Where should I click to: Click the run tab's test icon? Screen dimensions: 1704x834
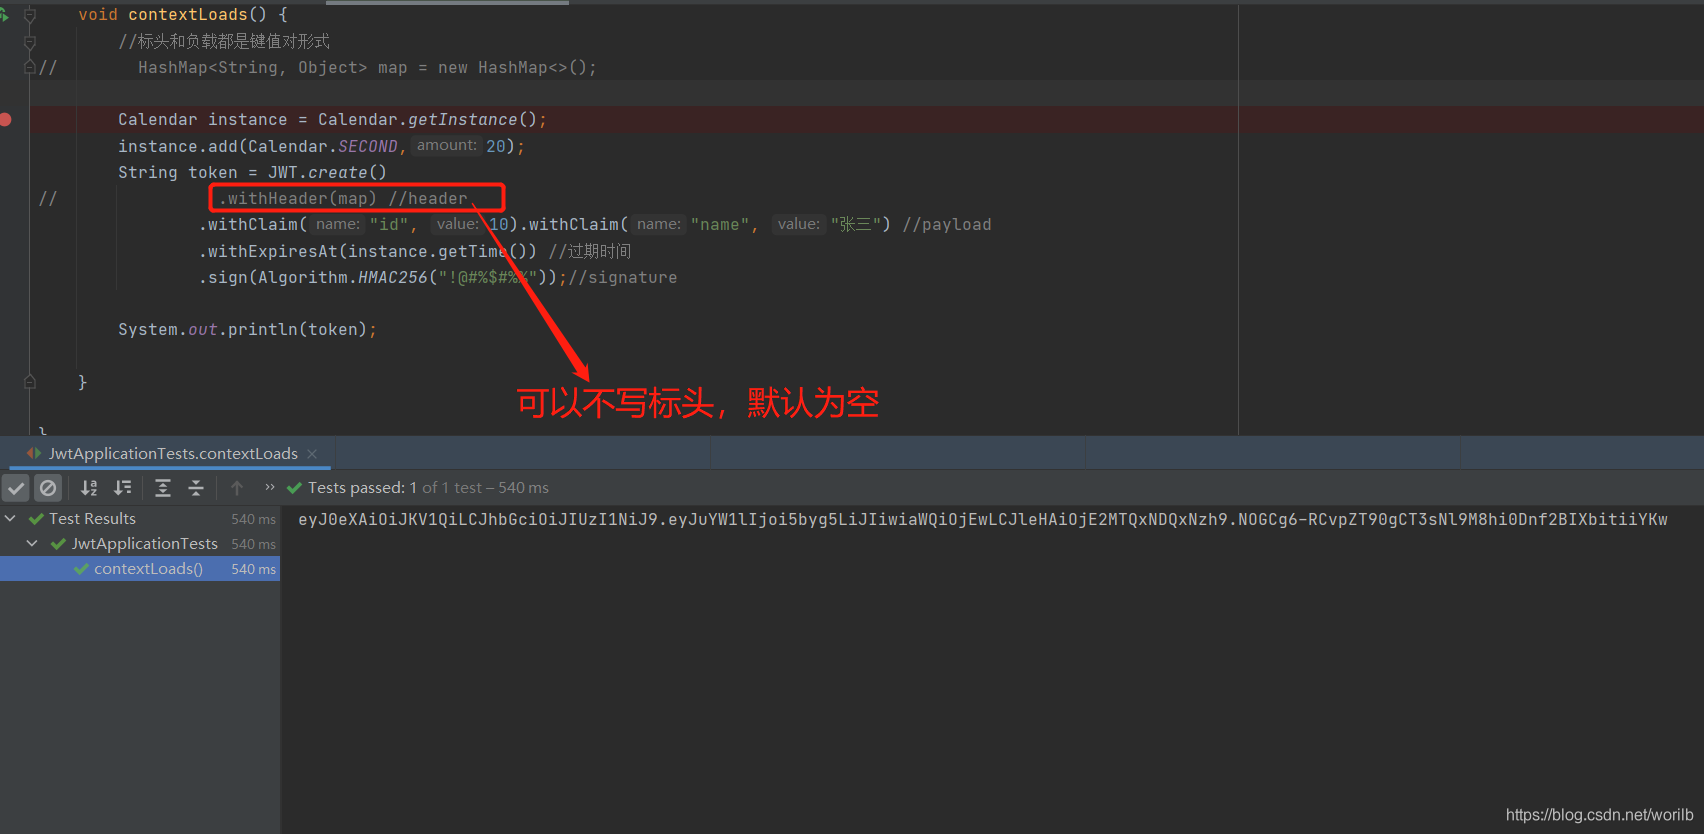tap(34, 454)
